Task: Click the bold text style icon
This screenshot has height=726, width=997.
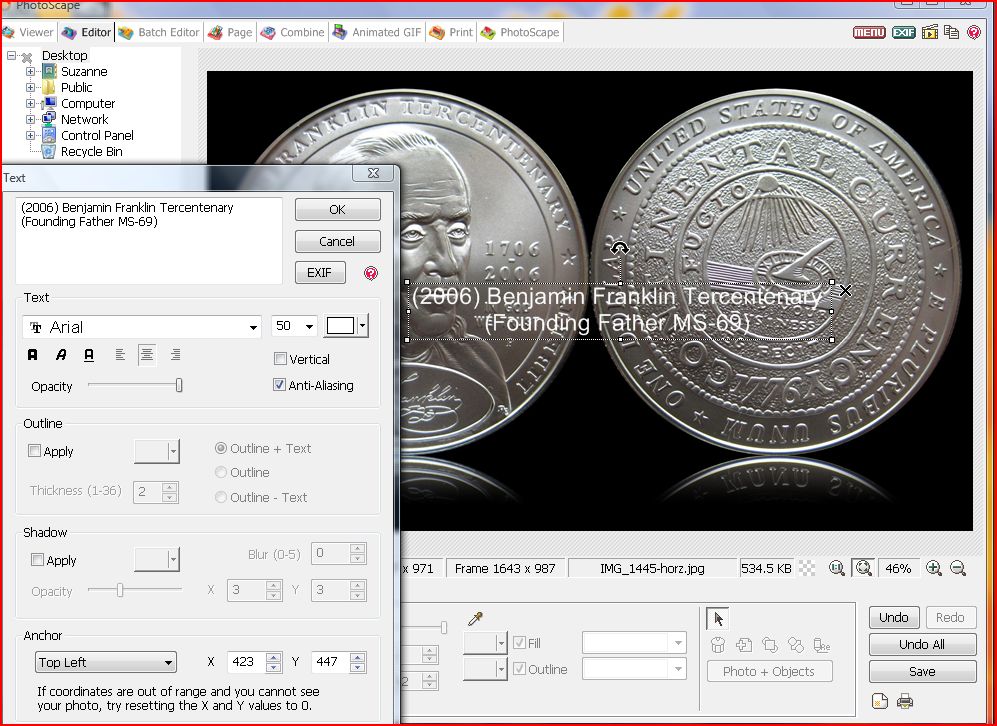Action: click(33, 355)
